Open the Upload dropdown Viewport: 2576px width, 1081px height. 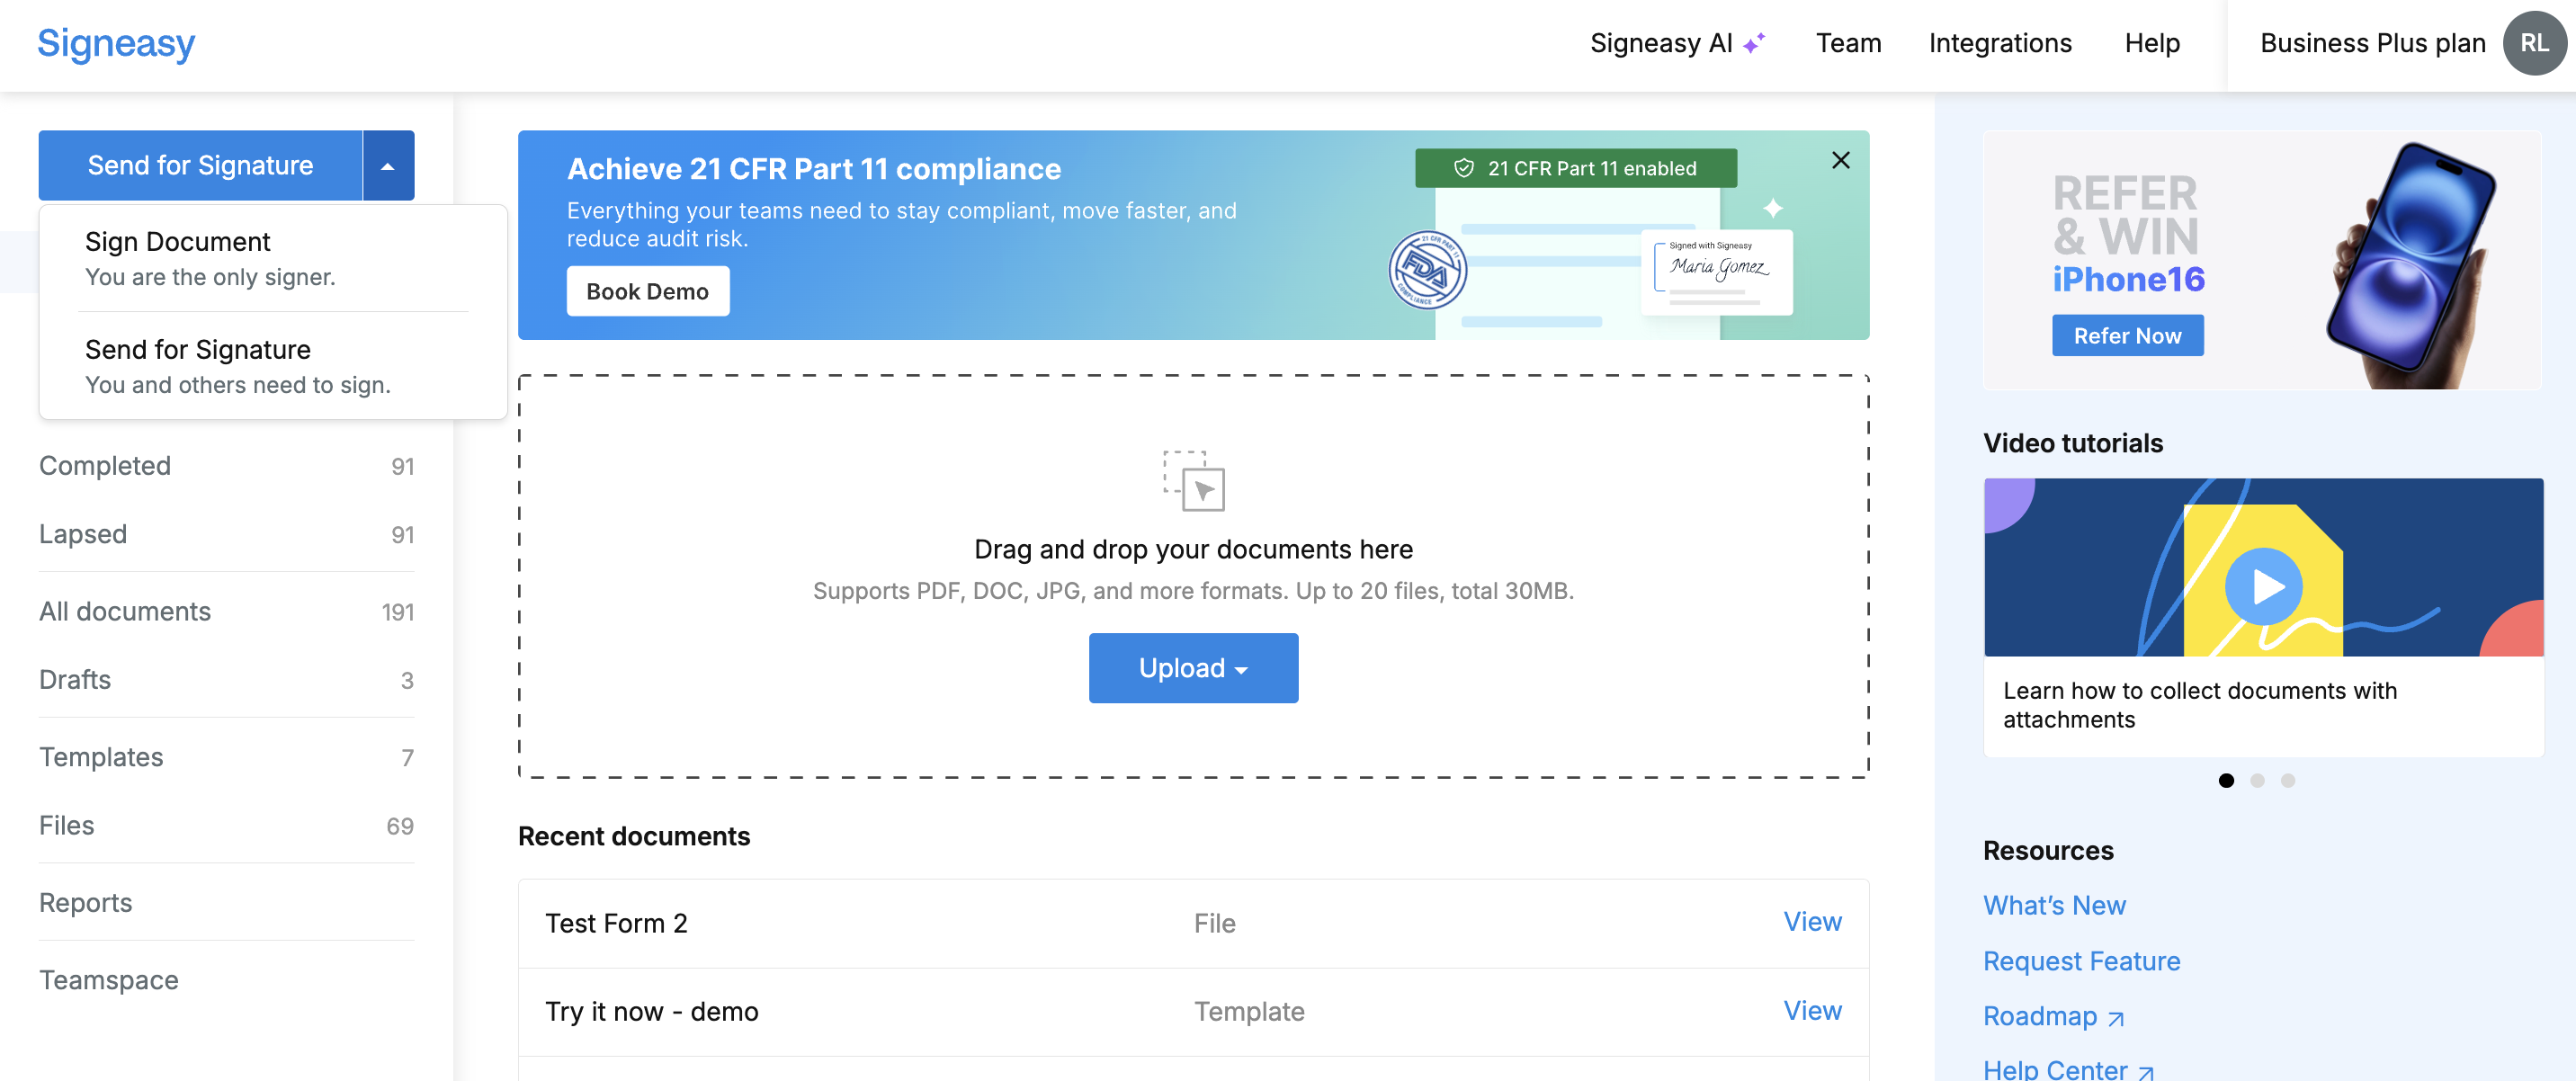tap(1193, 668)
